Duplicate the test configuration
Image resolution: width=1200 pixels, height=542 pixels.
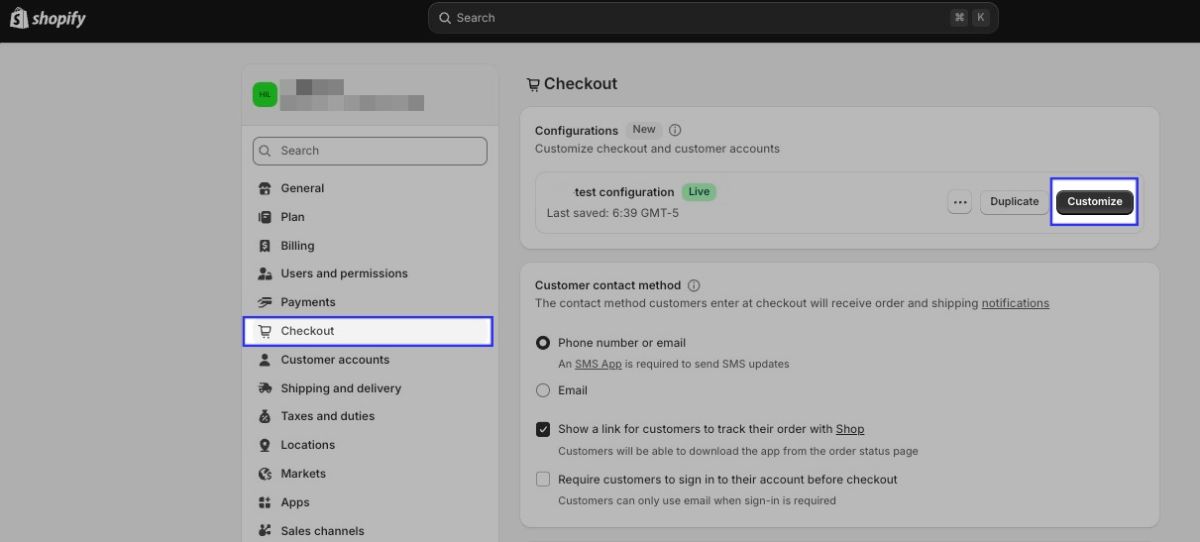pyautogui.click(x=1014, y=202)
